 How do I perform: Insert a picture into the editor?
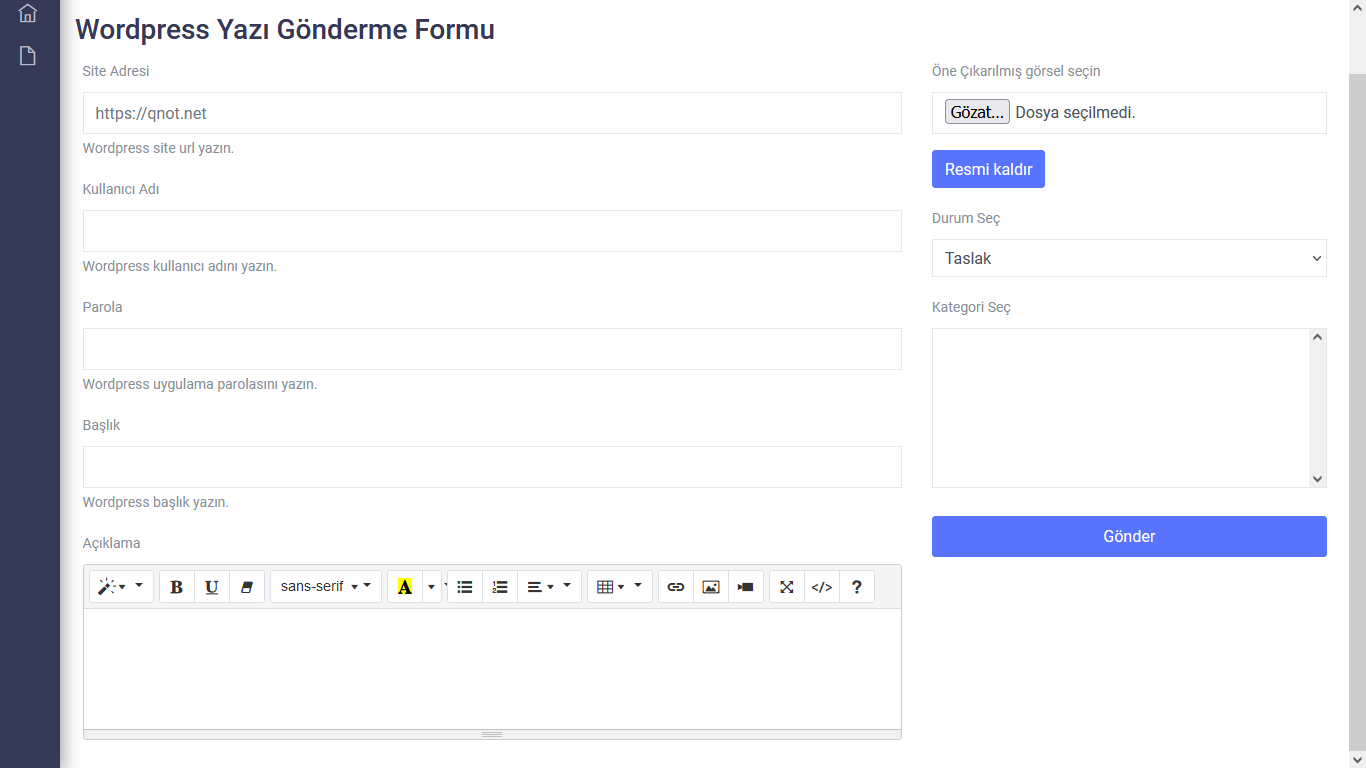(x=711, y=587)
